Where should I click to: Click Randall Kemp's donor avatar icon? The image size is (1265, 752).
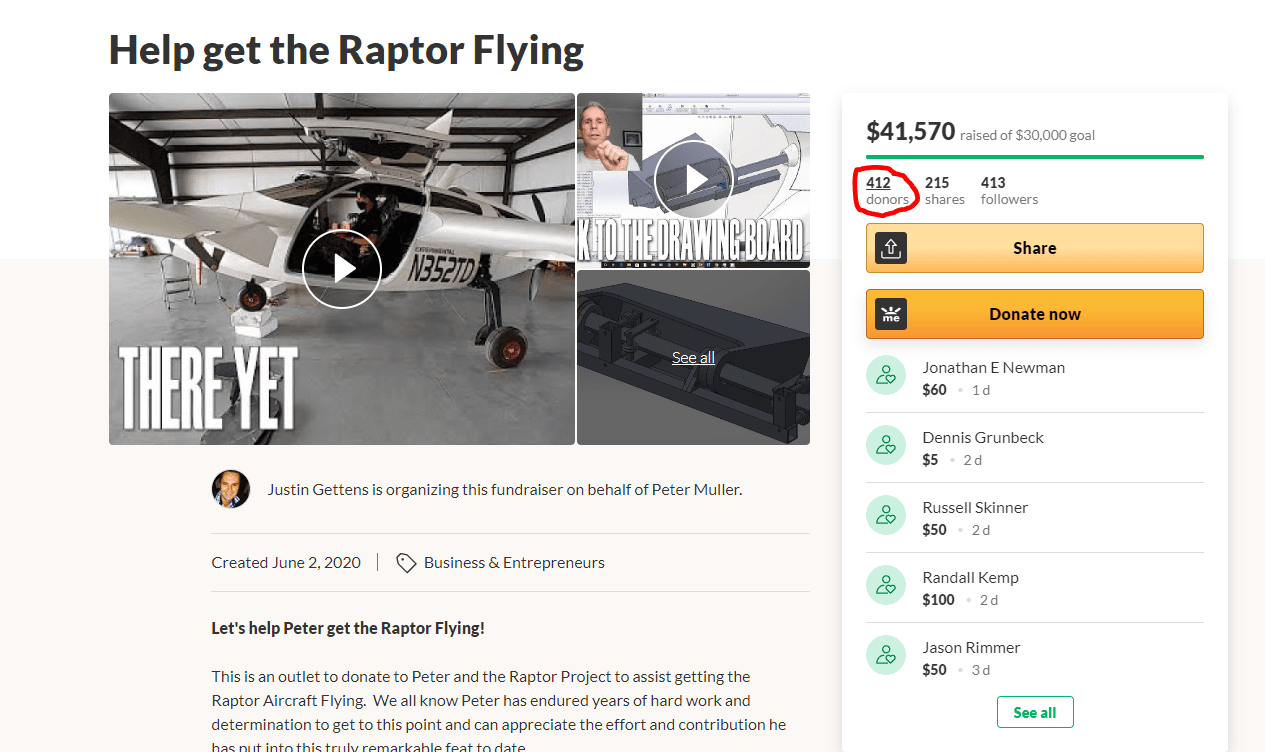pyautogui.click(x=885, y=586)
